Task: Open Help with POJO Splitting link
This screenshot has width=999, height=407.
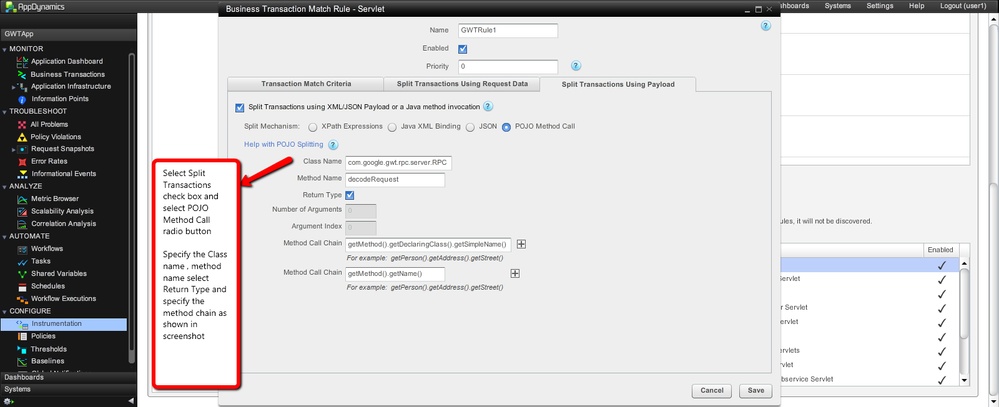Action: click(x=284, y=145)
